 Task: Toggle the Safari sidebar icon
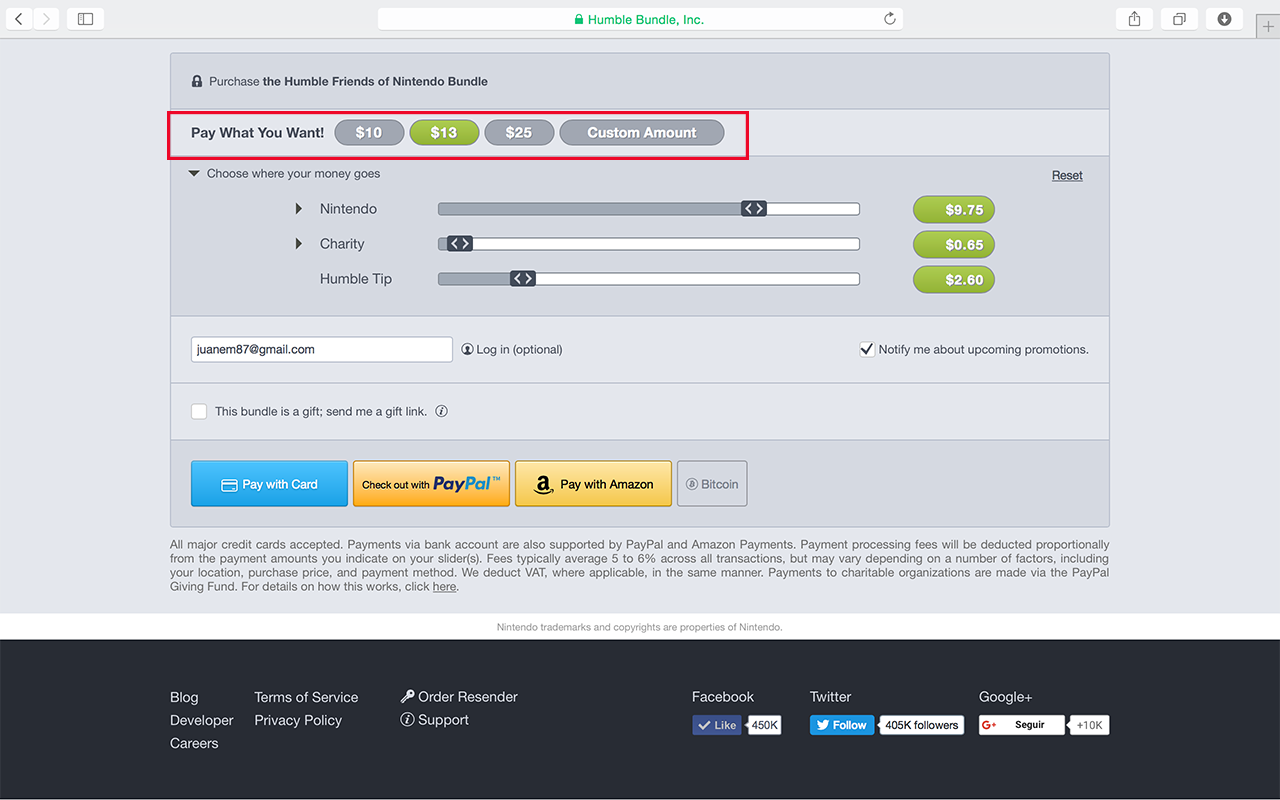(85, 19)
